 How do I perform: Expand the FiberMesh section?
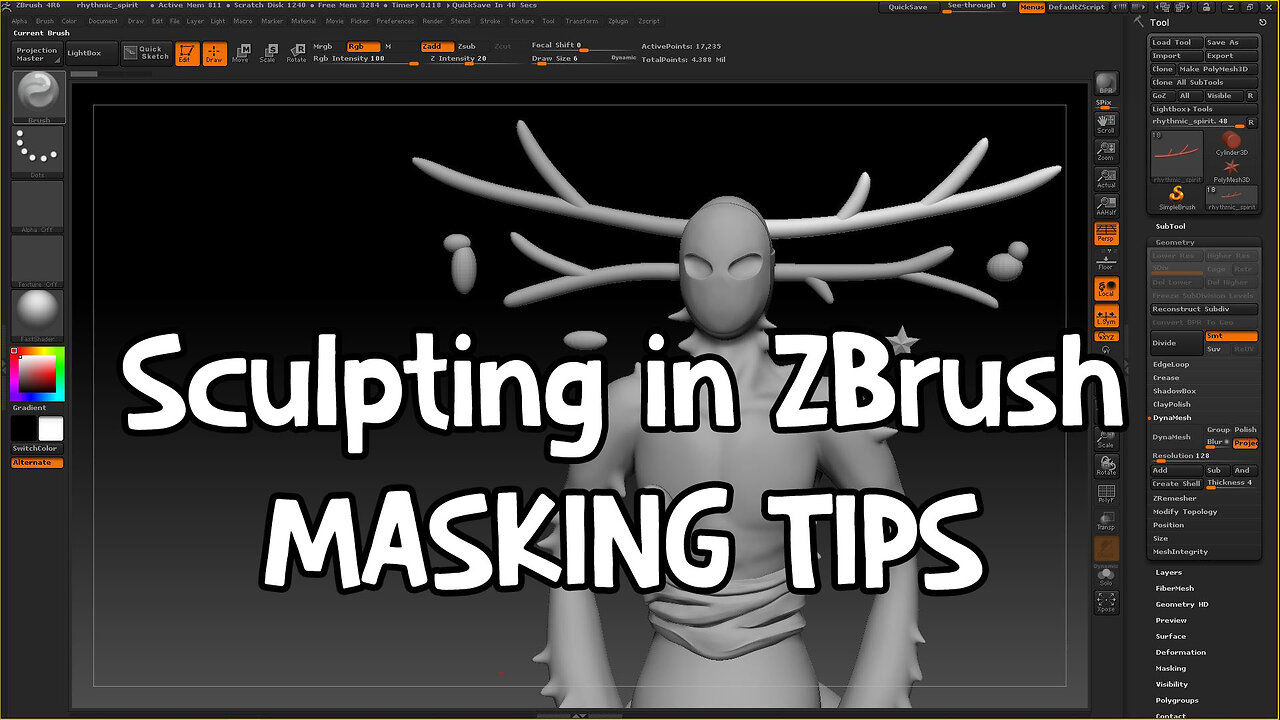coord(1175,589)
